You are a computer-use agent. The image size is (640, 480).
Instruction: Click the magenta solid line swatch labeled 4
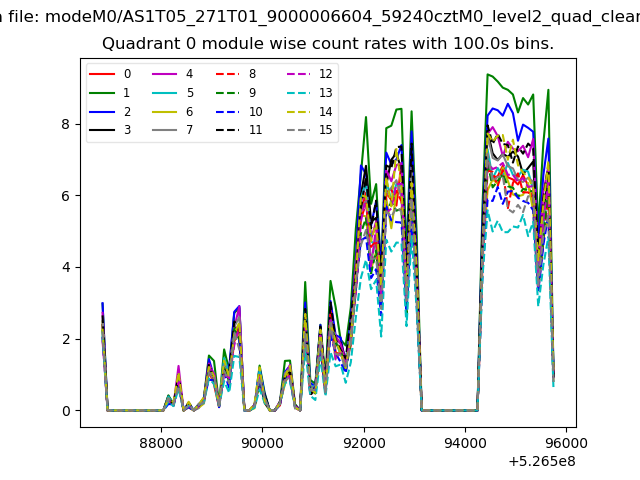[x=164, y=74]
